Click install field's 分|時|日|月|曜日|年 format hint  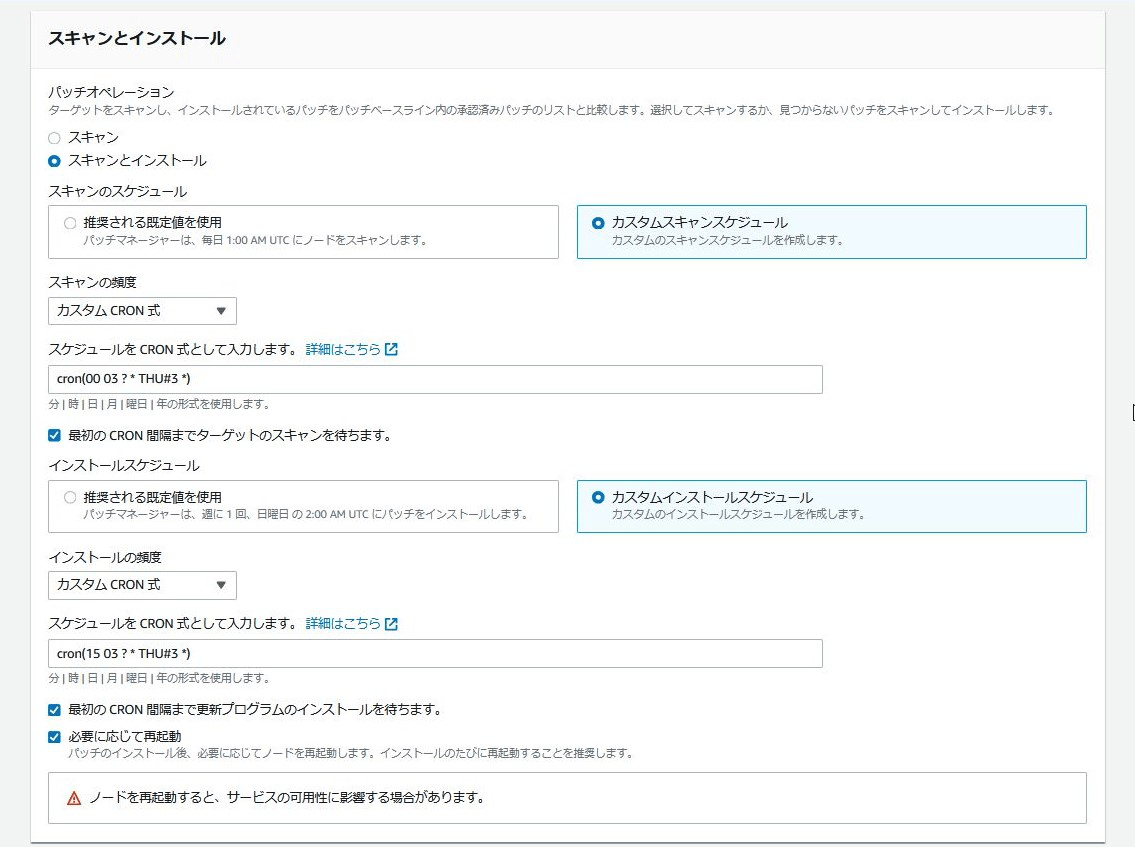click(159, 678)
